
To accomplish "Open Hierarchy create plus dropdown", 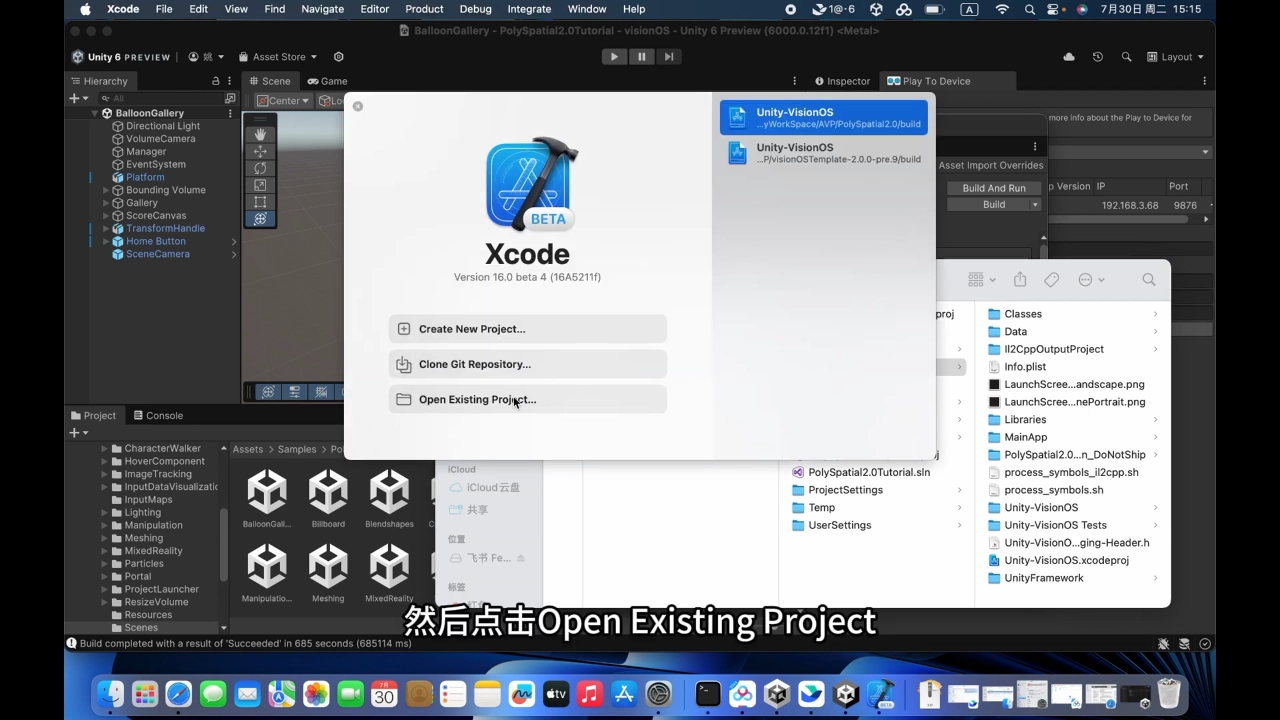I will (78, 98).
